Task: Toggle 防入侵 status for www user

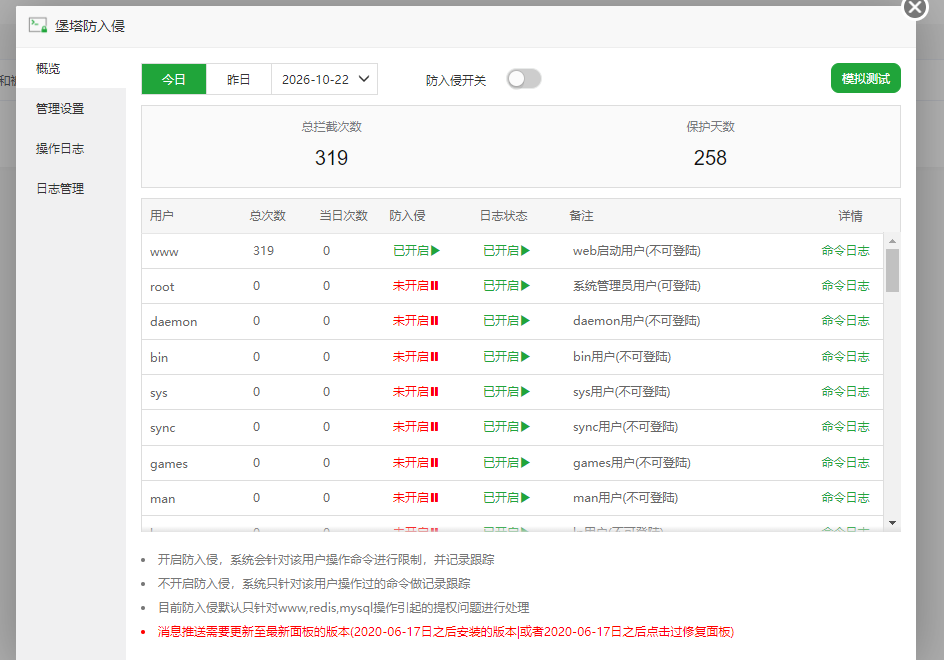Action: (x=417, y=251)
